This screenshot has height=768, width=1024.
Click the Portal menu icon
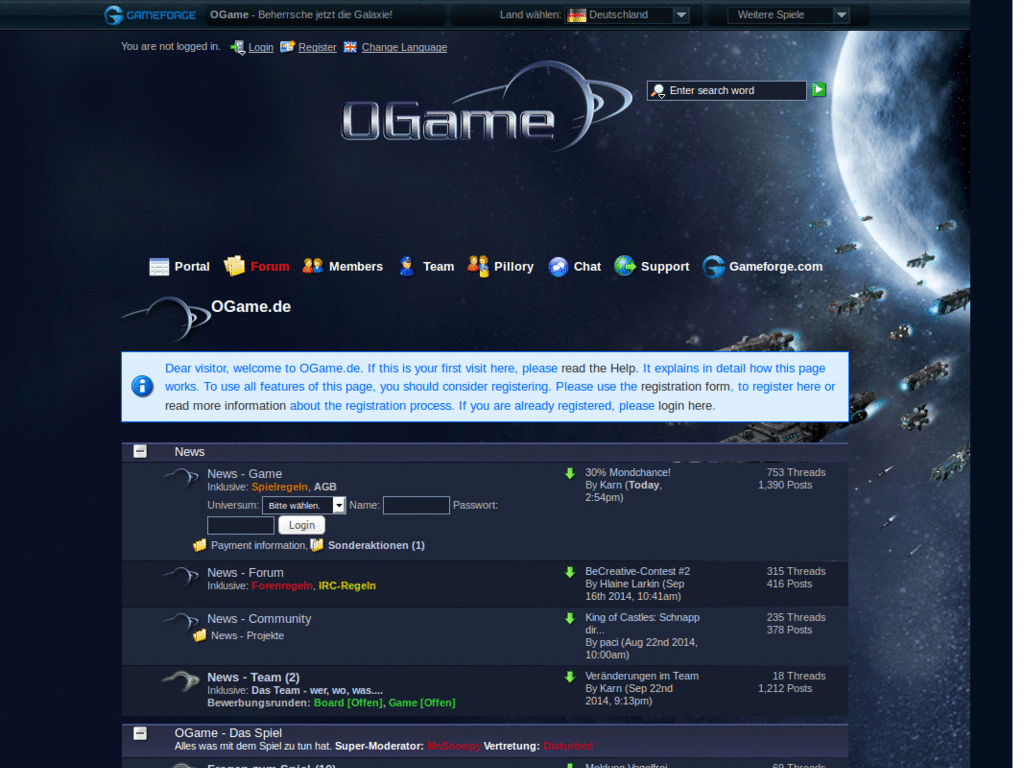(159, 266)
